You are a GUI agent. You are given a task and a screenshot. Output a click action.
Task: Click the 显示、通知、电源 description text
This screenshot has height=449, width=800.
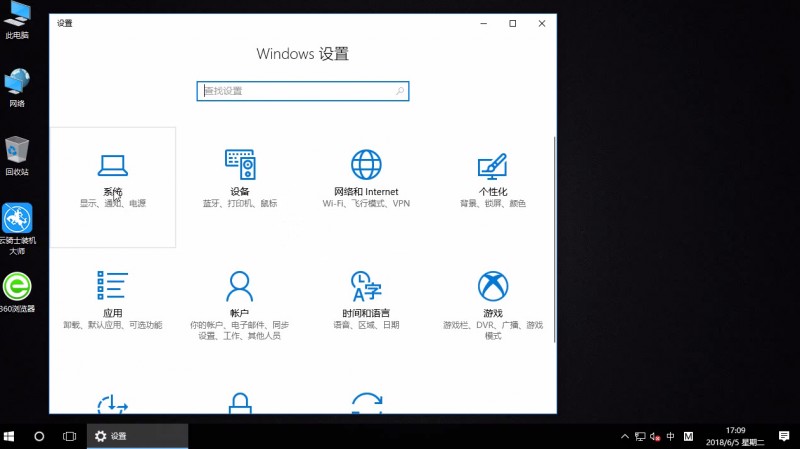pos(113,203)
